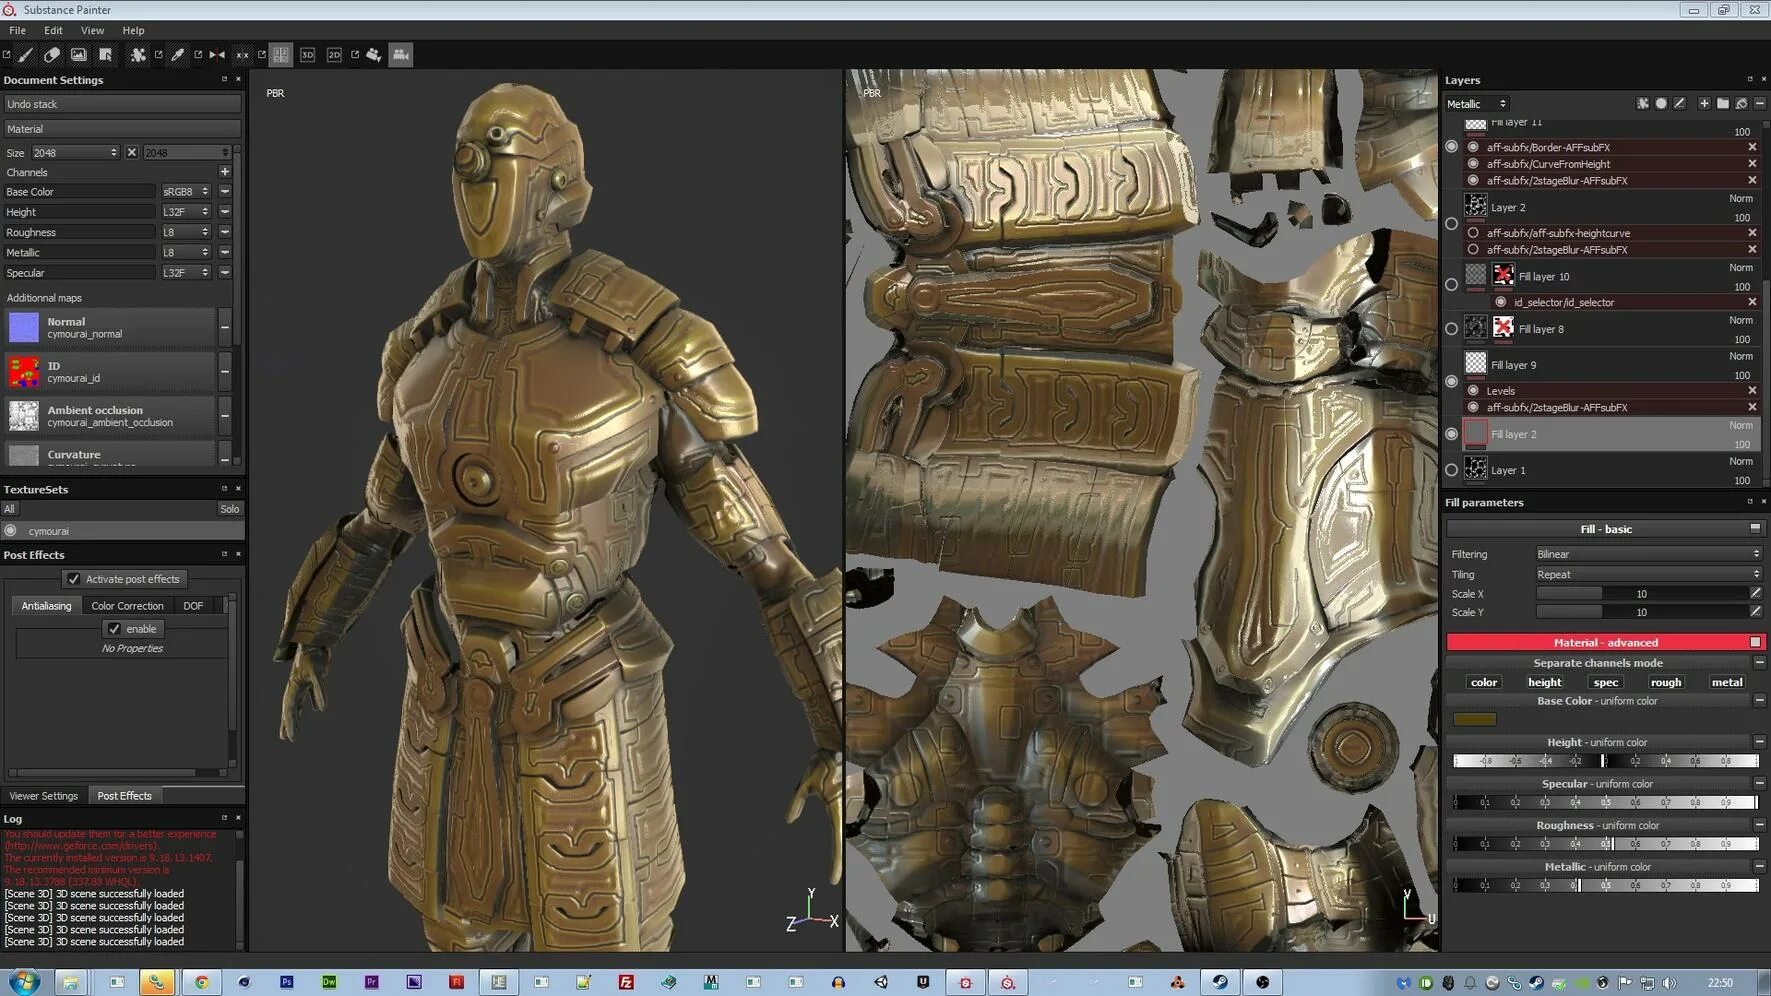Image resolution: width=1771 pixels, height=996 pixels.
Task: Toggle the metal channel button
Action: click(1727, 683)
